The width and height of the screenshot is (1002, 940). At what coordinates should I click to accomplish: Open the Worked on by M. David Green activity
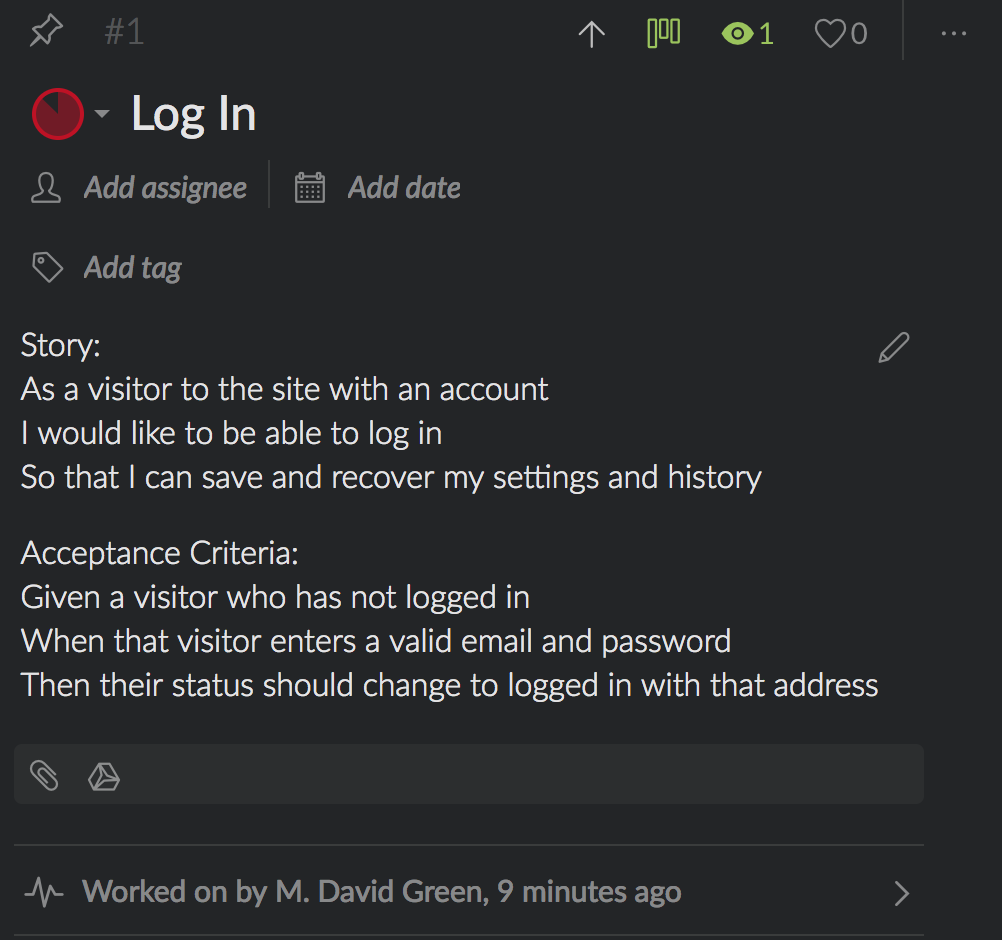click(381, 892)
